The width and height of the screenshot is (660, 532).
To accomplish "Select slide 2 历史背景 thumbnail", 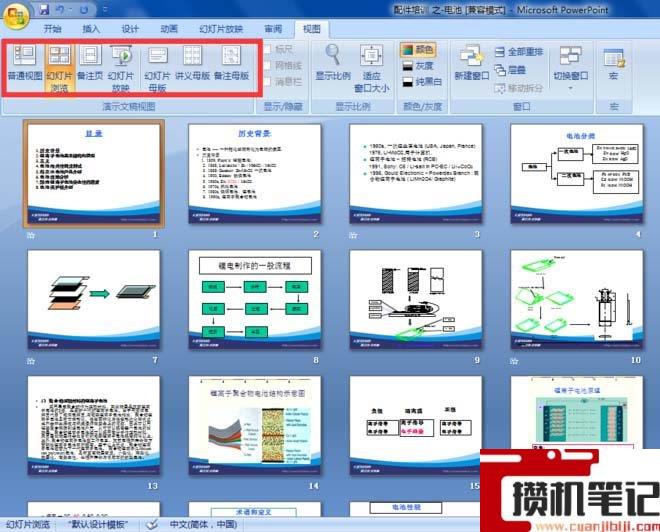I will click(x=255, y=173).
